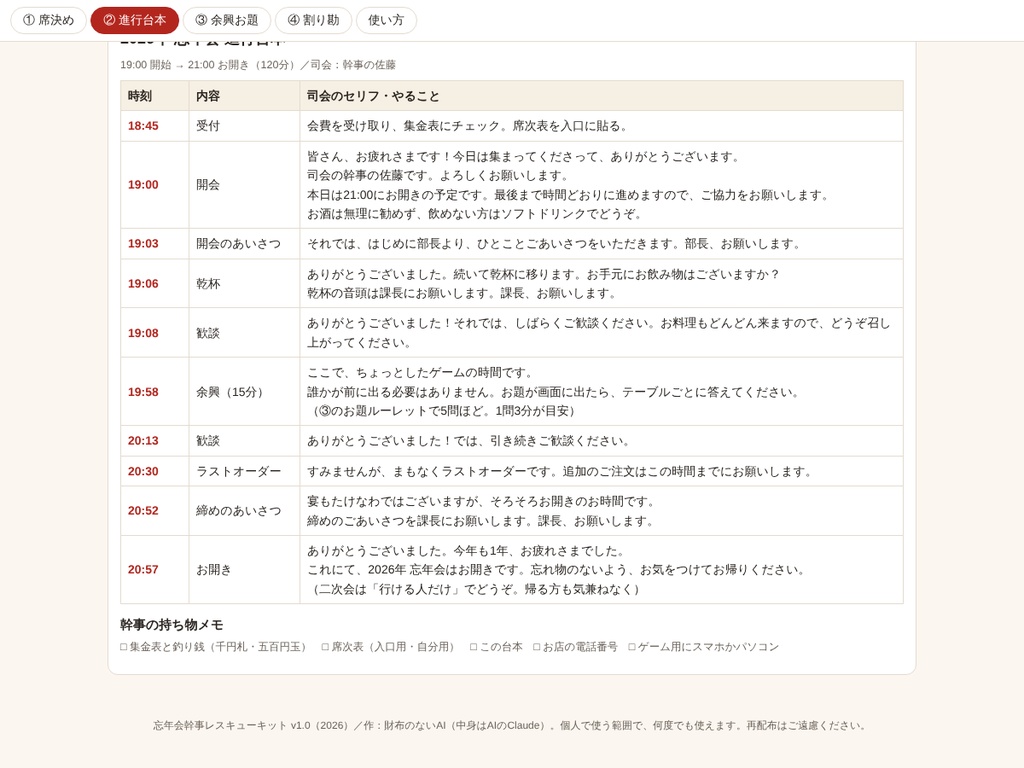Click the 歓談 cell at 20:13

(x=244, y=441)
